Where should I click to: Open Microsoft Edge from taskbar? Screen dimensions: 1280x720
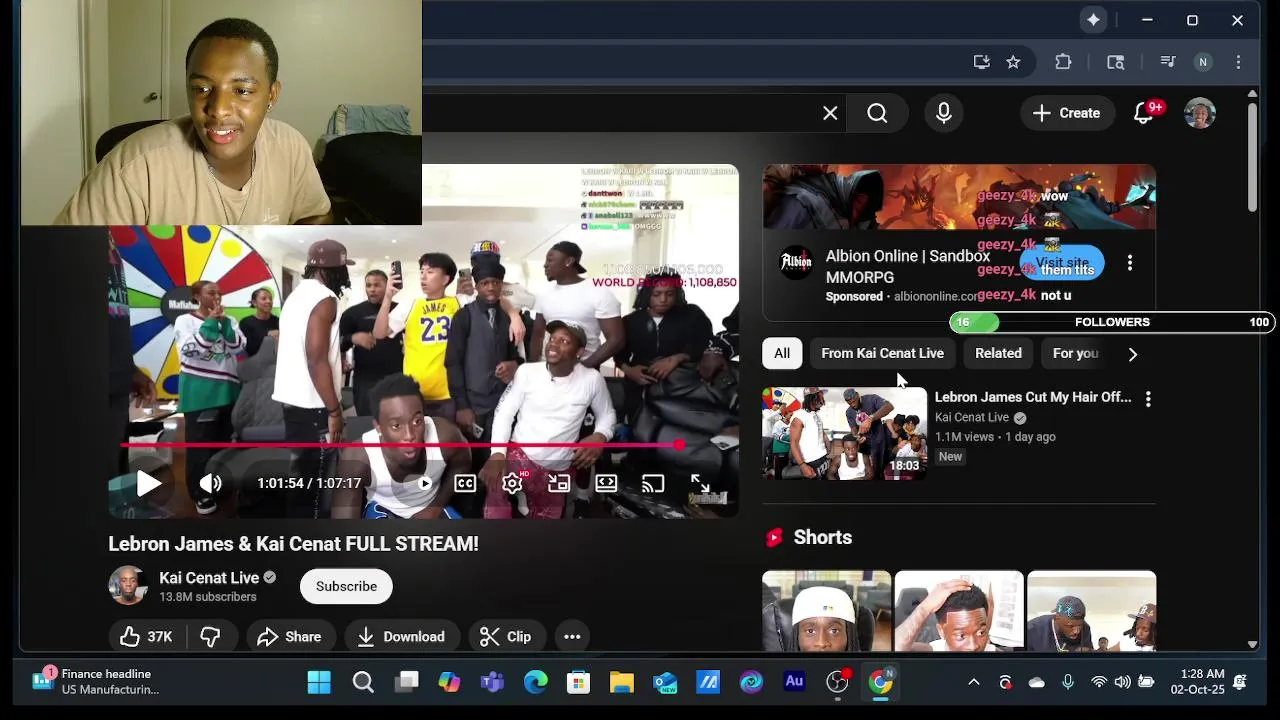click(x=536, y=682)
